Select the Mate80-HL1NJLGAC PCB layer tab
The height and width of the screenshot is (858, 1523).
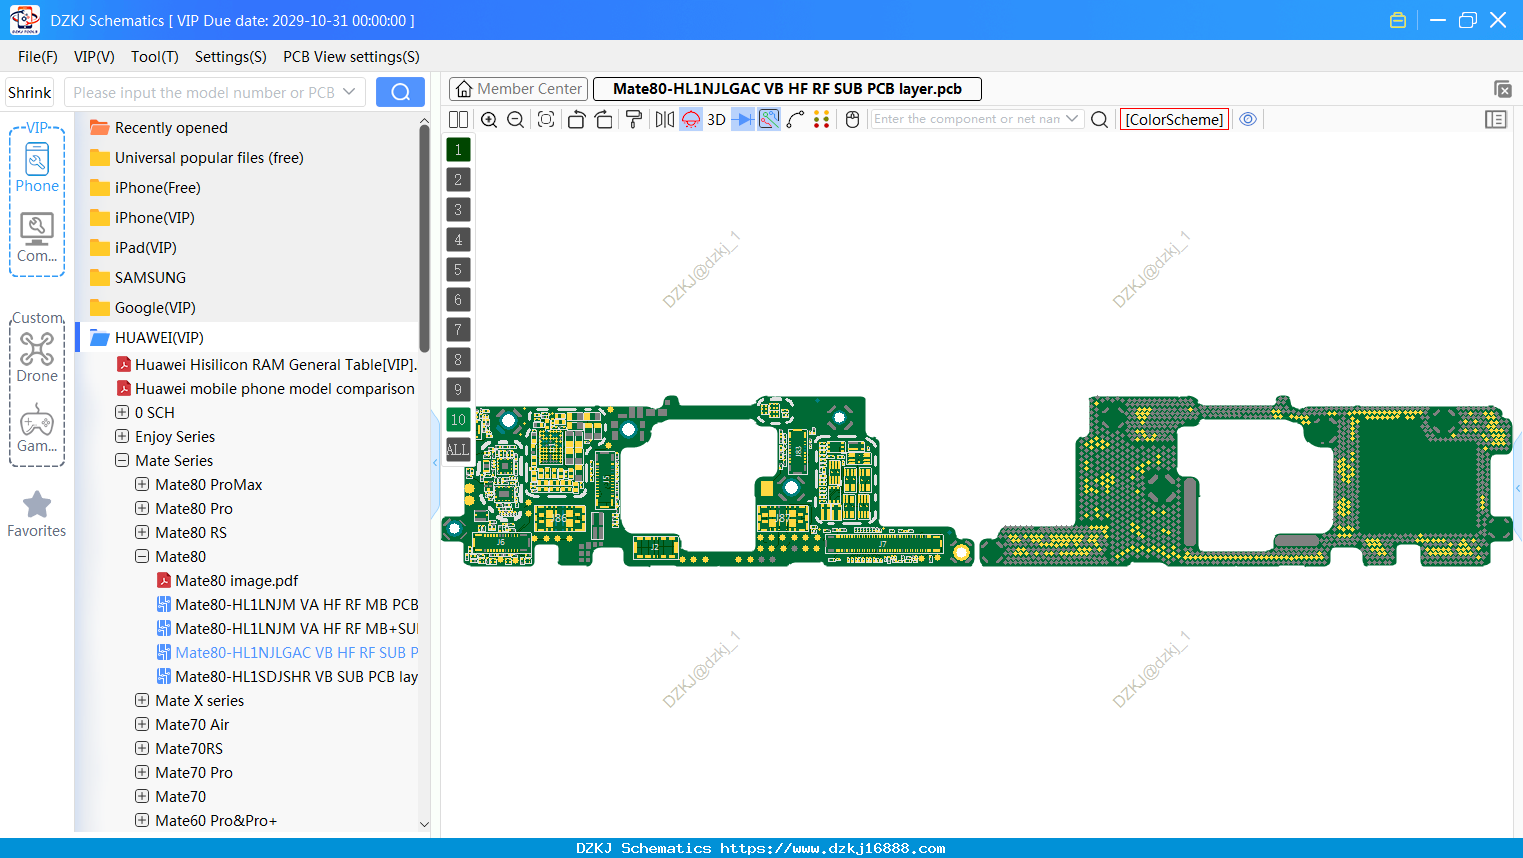pos(787,89)
